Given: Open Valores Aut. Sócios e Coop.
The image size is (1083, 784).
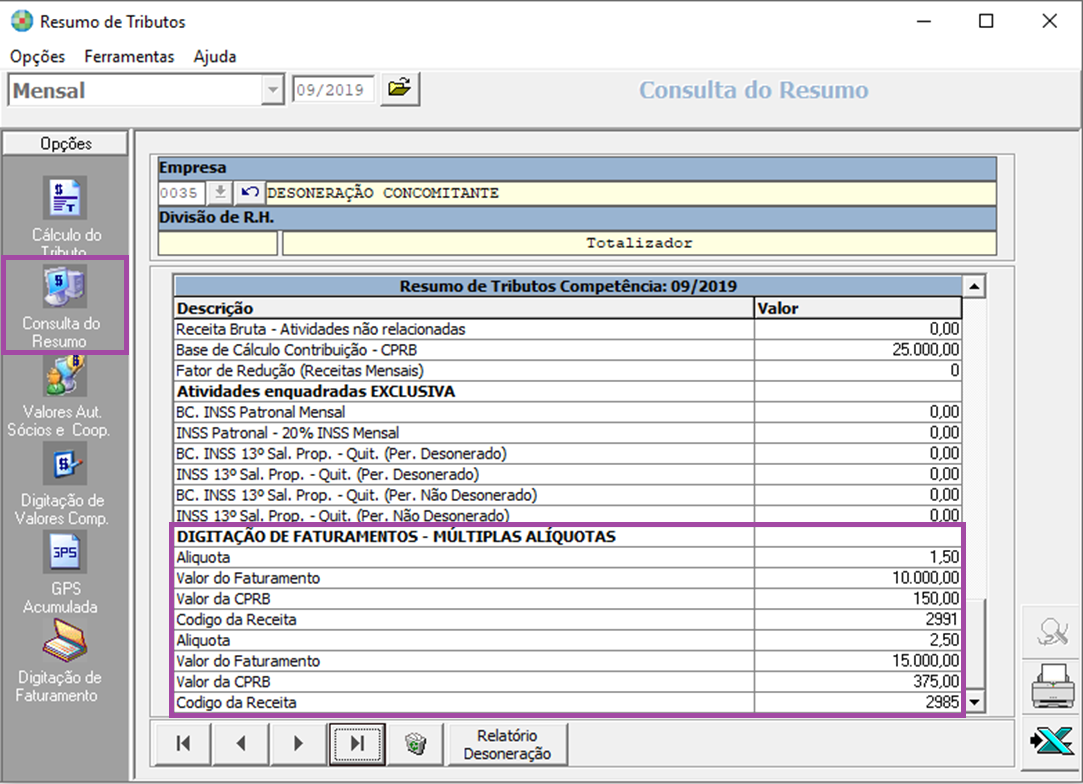Looking at the screenshot, I should point(63,396).
